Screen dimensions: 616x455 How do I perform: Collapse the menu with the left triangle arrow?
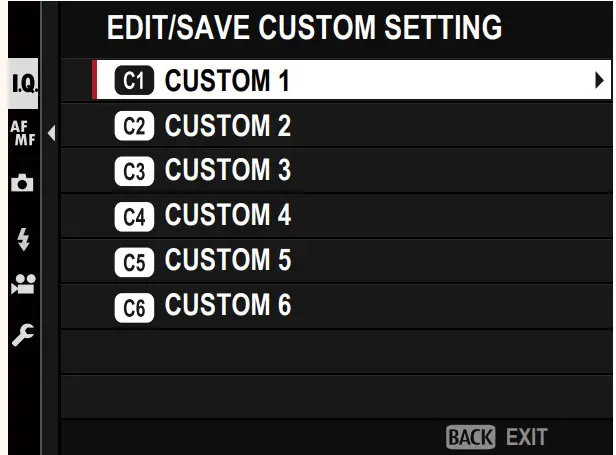click(x=51, y=132)
